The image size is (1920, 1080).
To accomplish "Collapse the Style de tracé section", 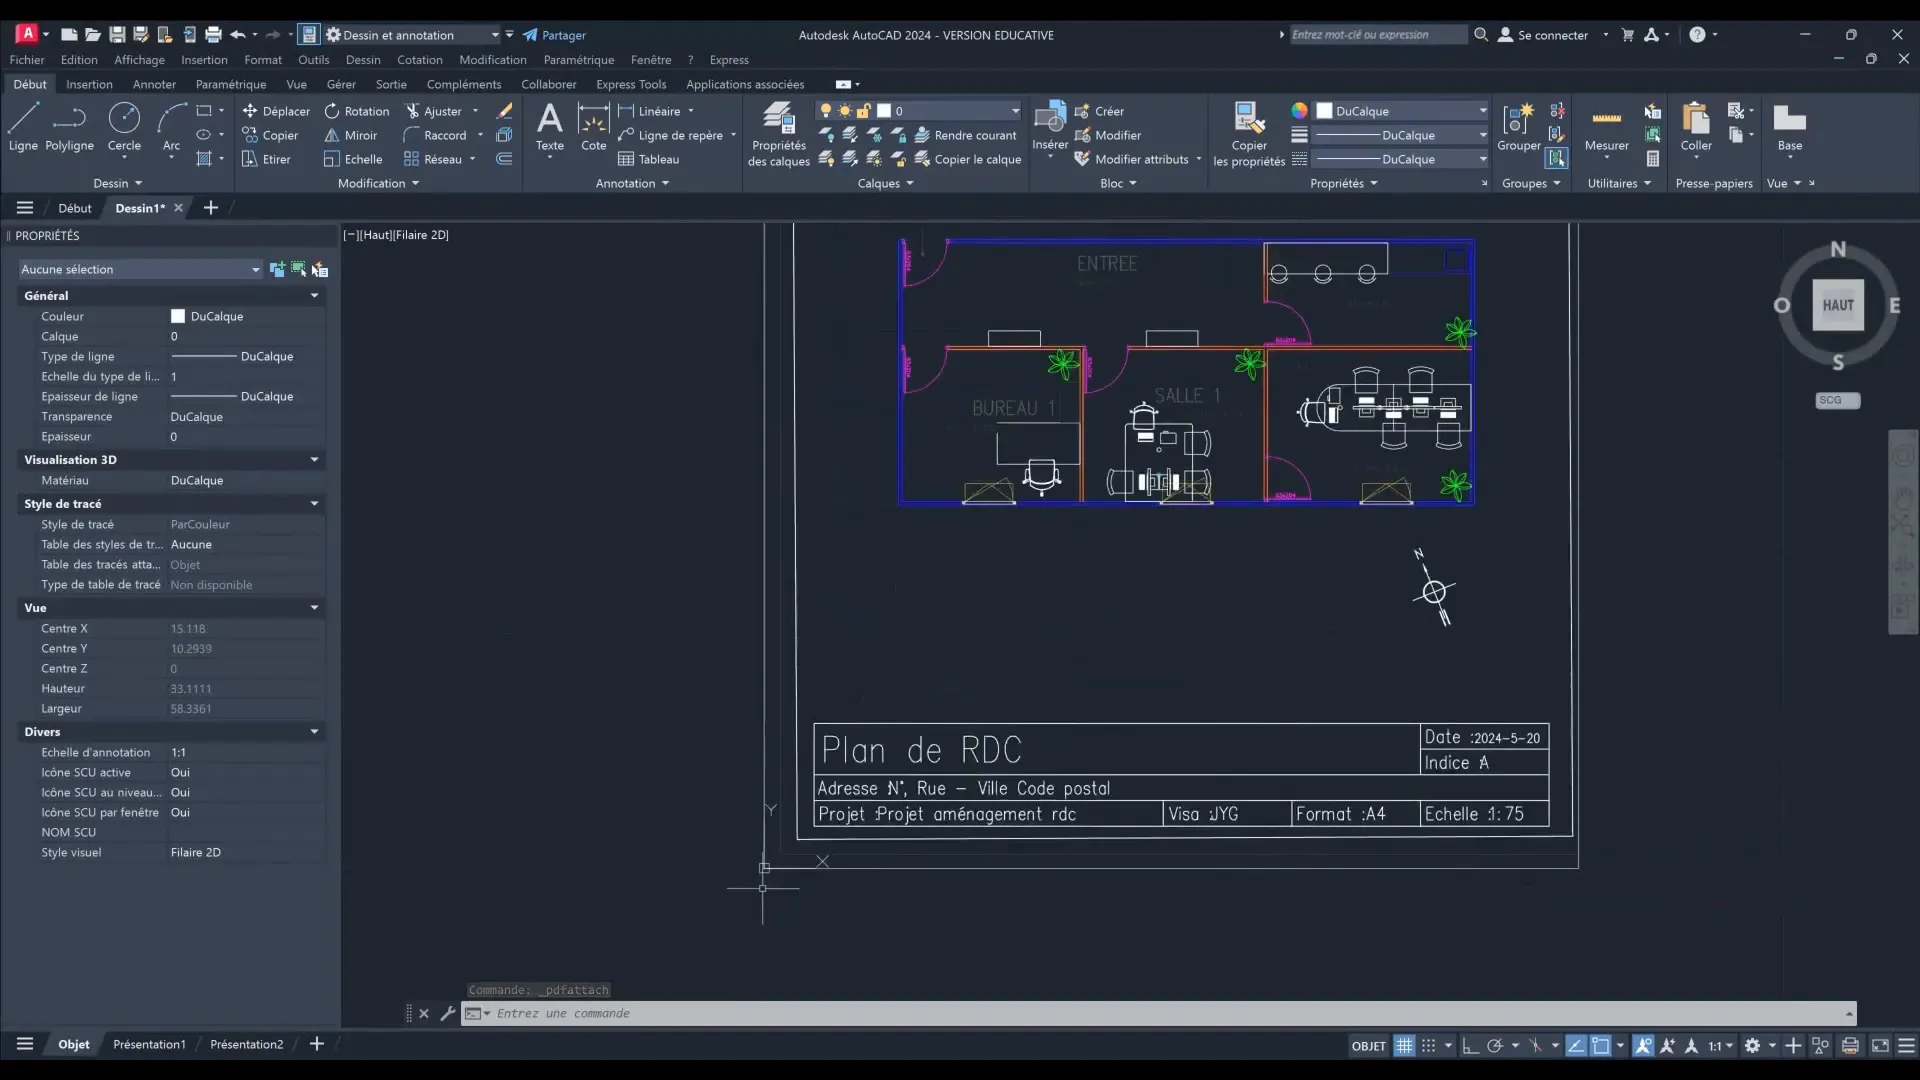I will tap(314, 504).
